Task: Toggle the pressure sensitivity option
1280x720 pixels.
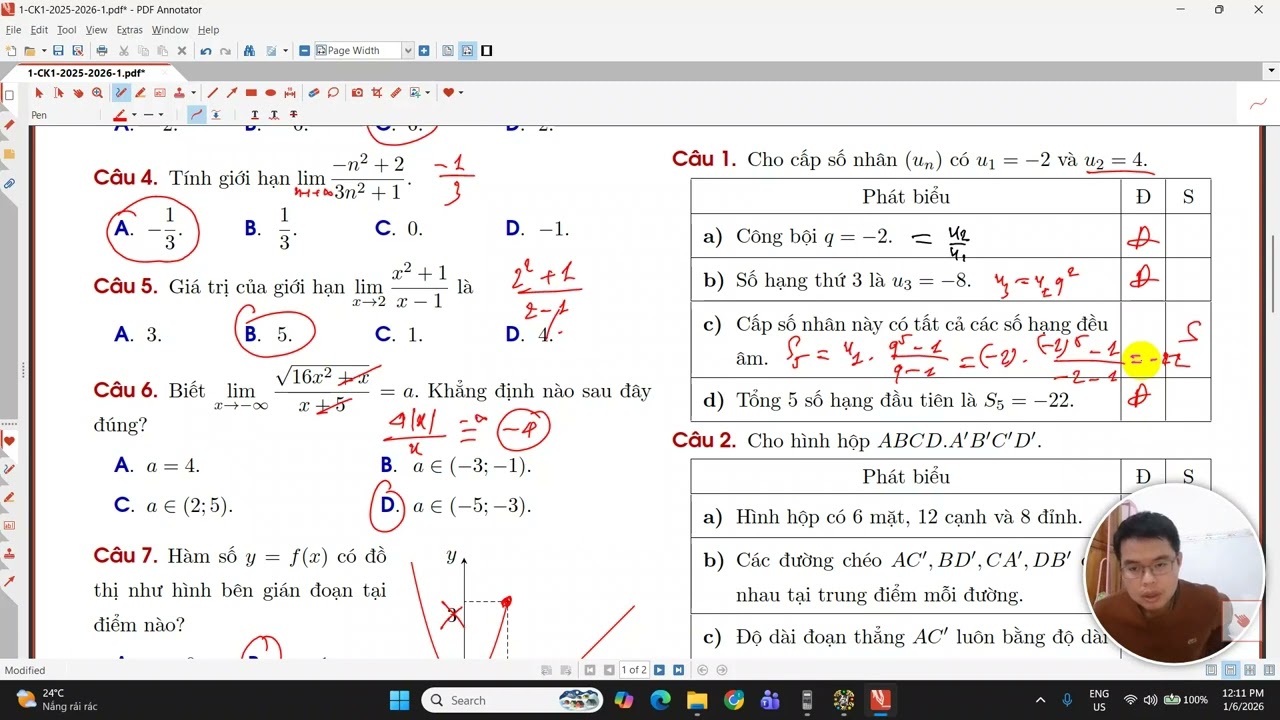Action: [216, 114]
